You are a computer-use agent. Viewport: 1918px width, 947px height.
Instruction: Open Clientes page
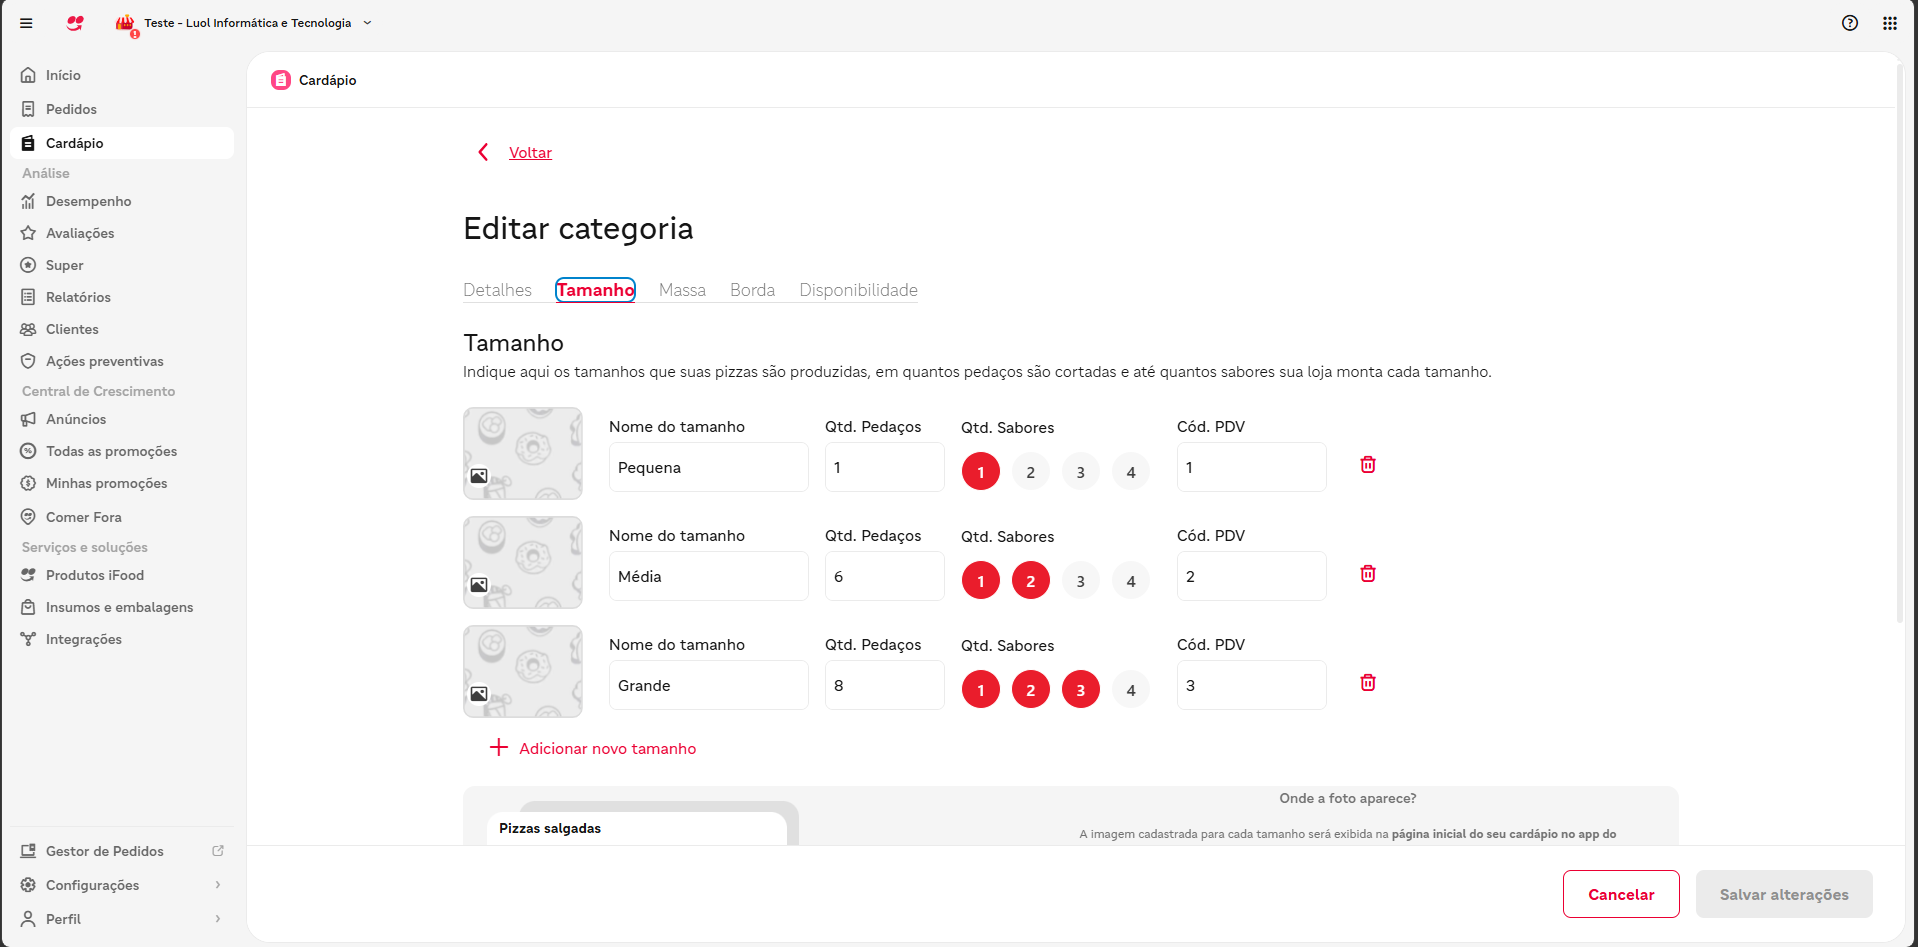click(x=122, y=329)
